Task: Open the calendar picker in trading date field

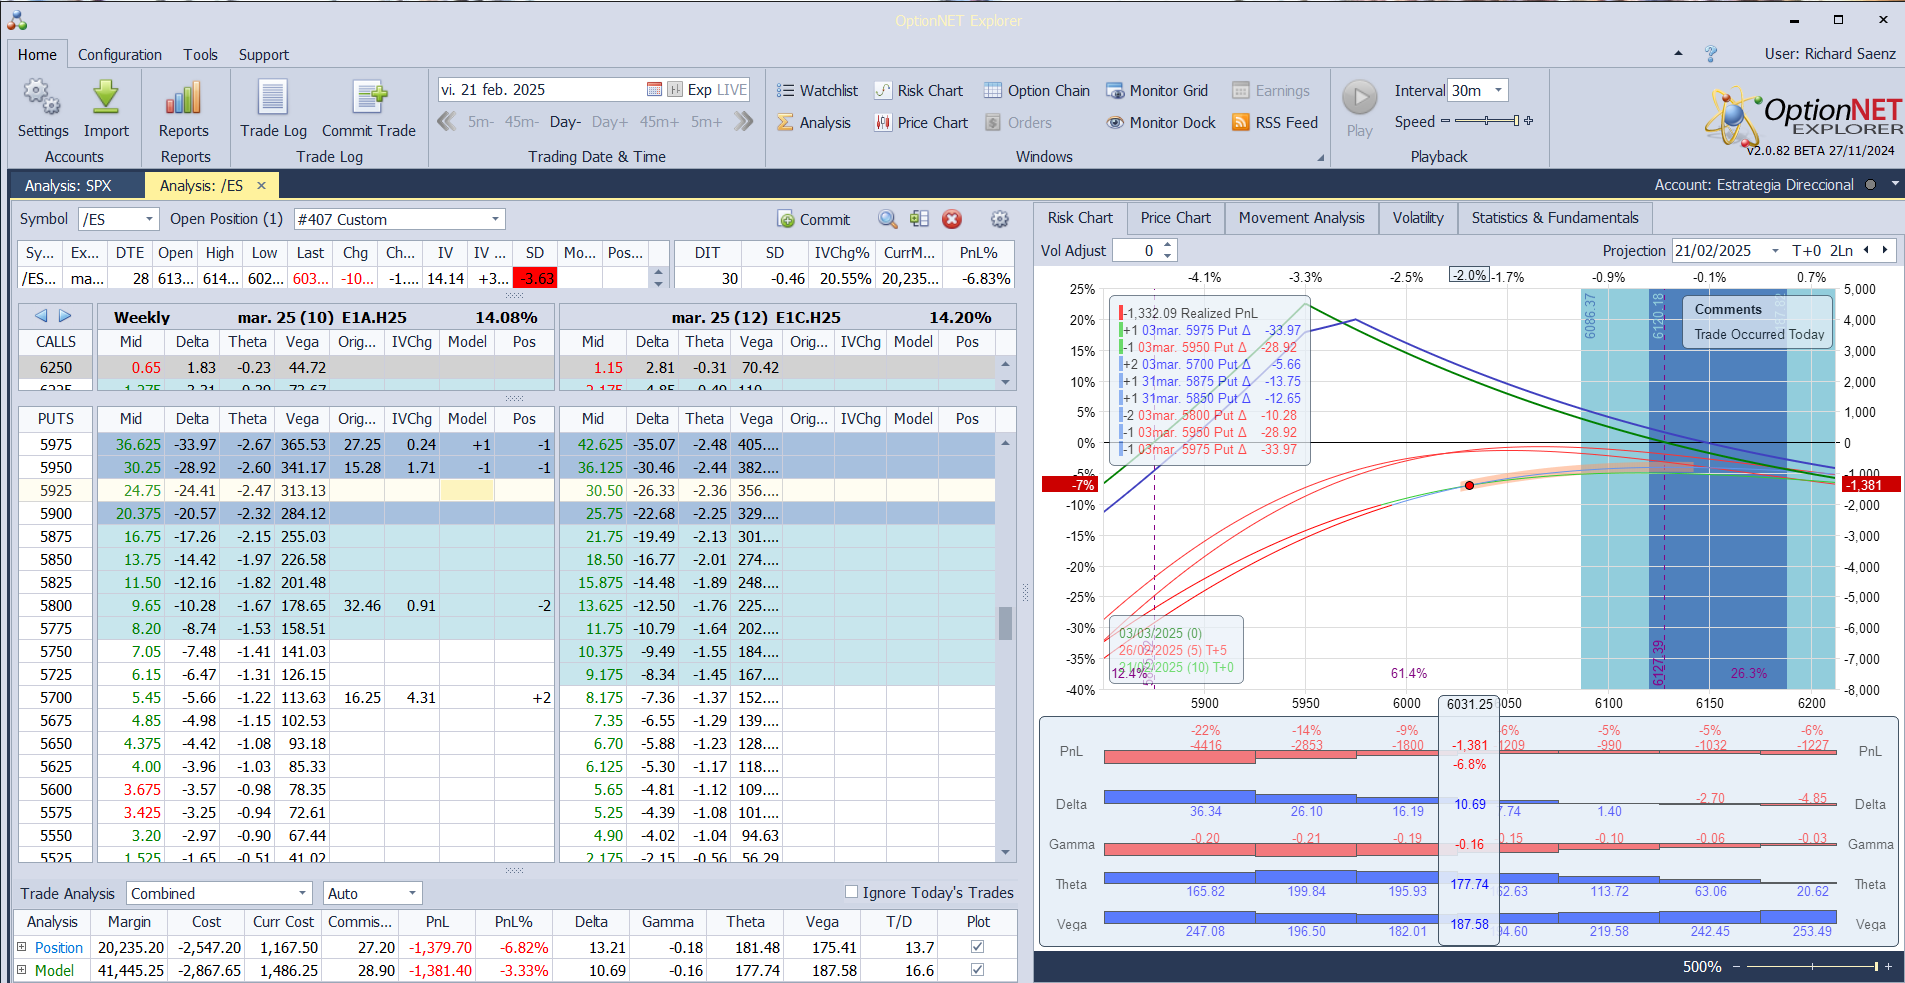Action: [x=654, y=89]
